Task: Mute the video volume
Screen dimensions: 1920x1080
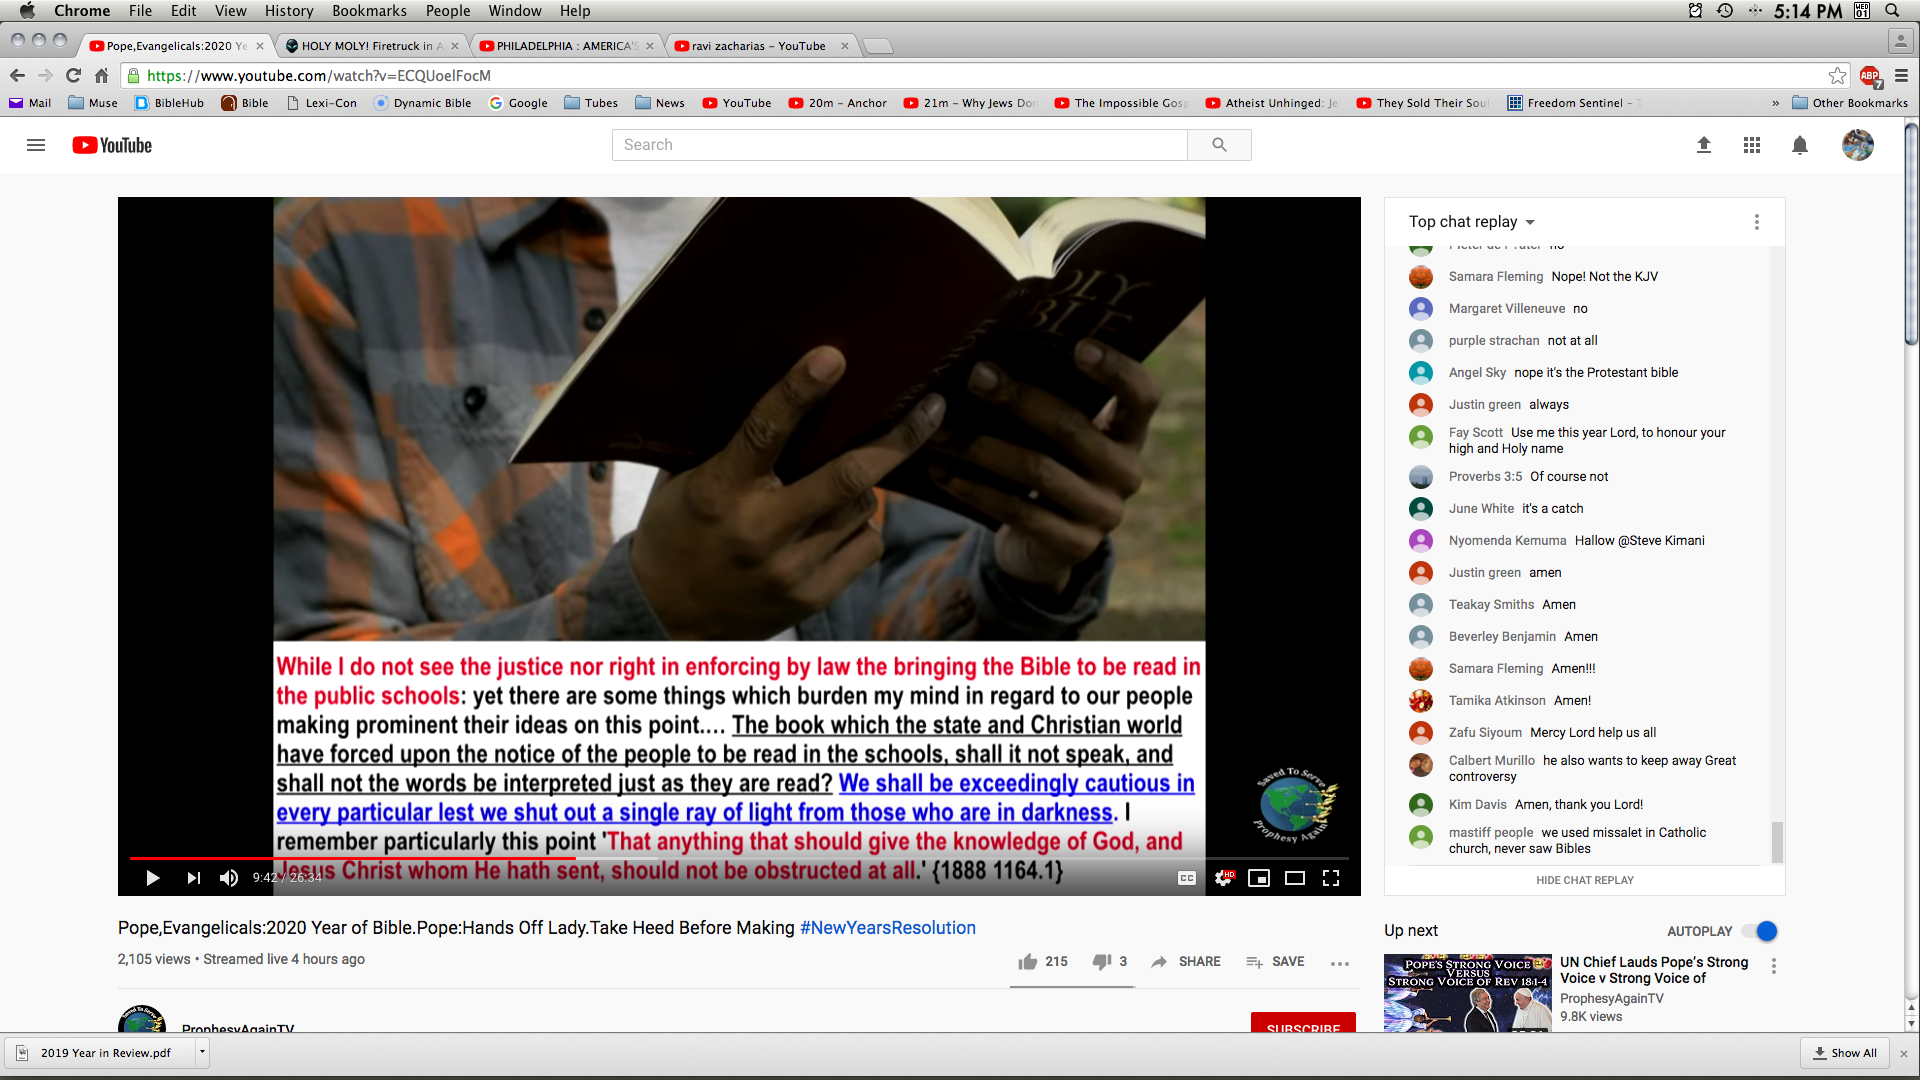Action: click(x=229, y=878)
